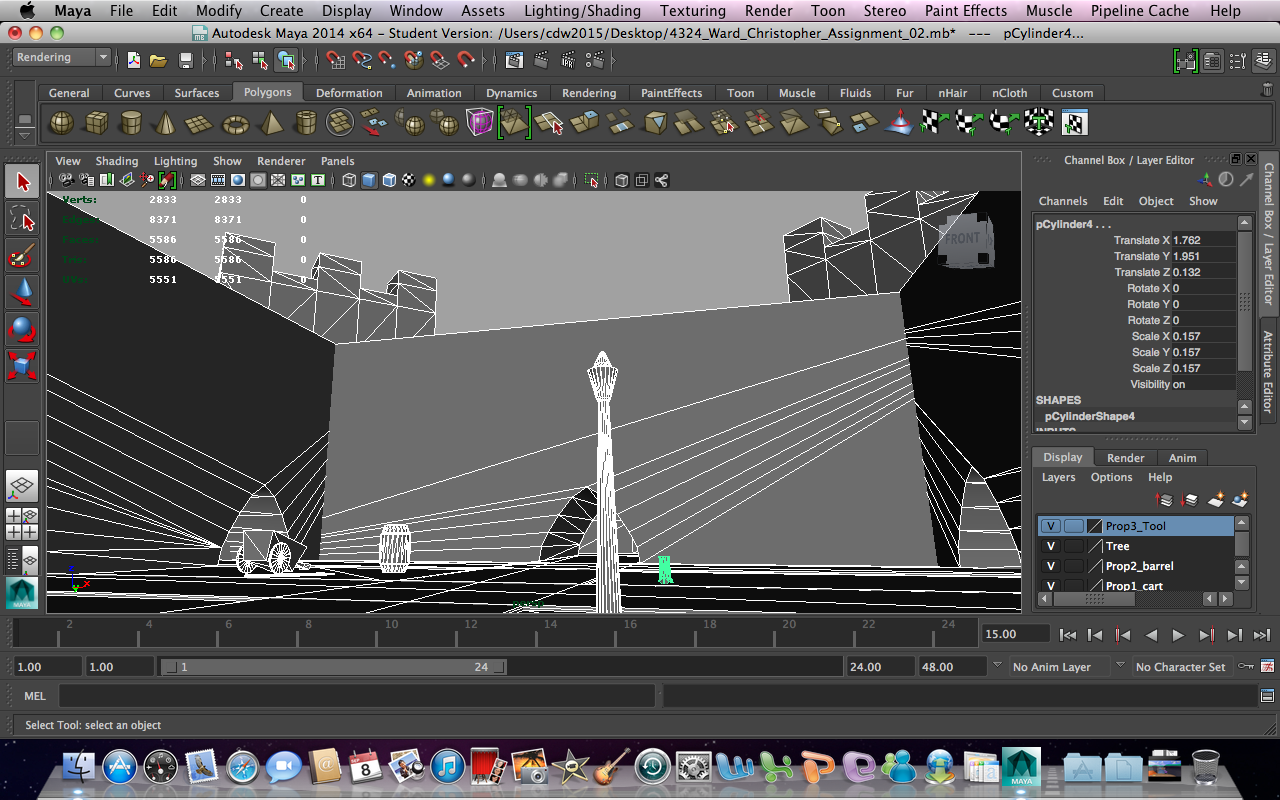The height and width of the screenshot is (800, 1280).
Task: Toggle wireframe shading cube in panel toolbar
Action: tap(349, 181)
